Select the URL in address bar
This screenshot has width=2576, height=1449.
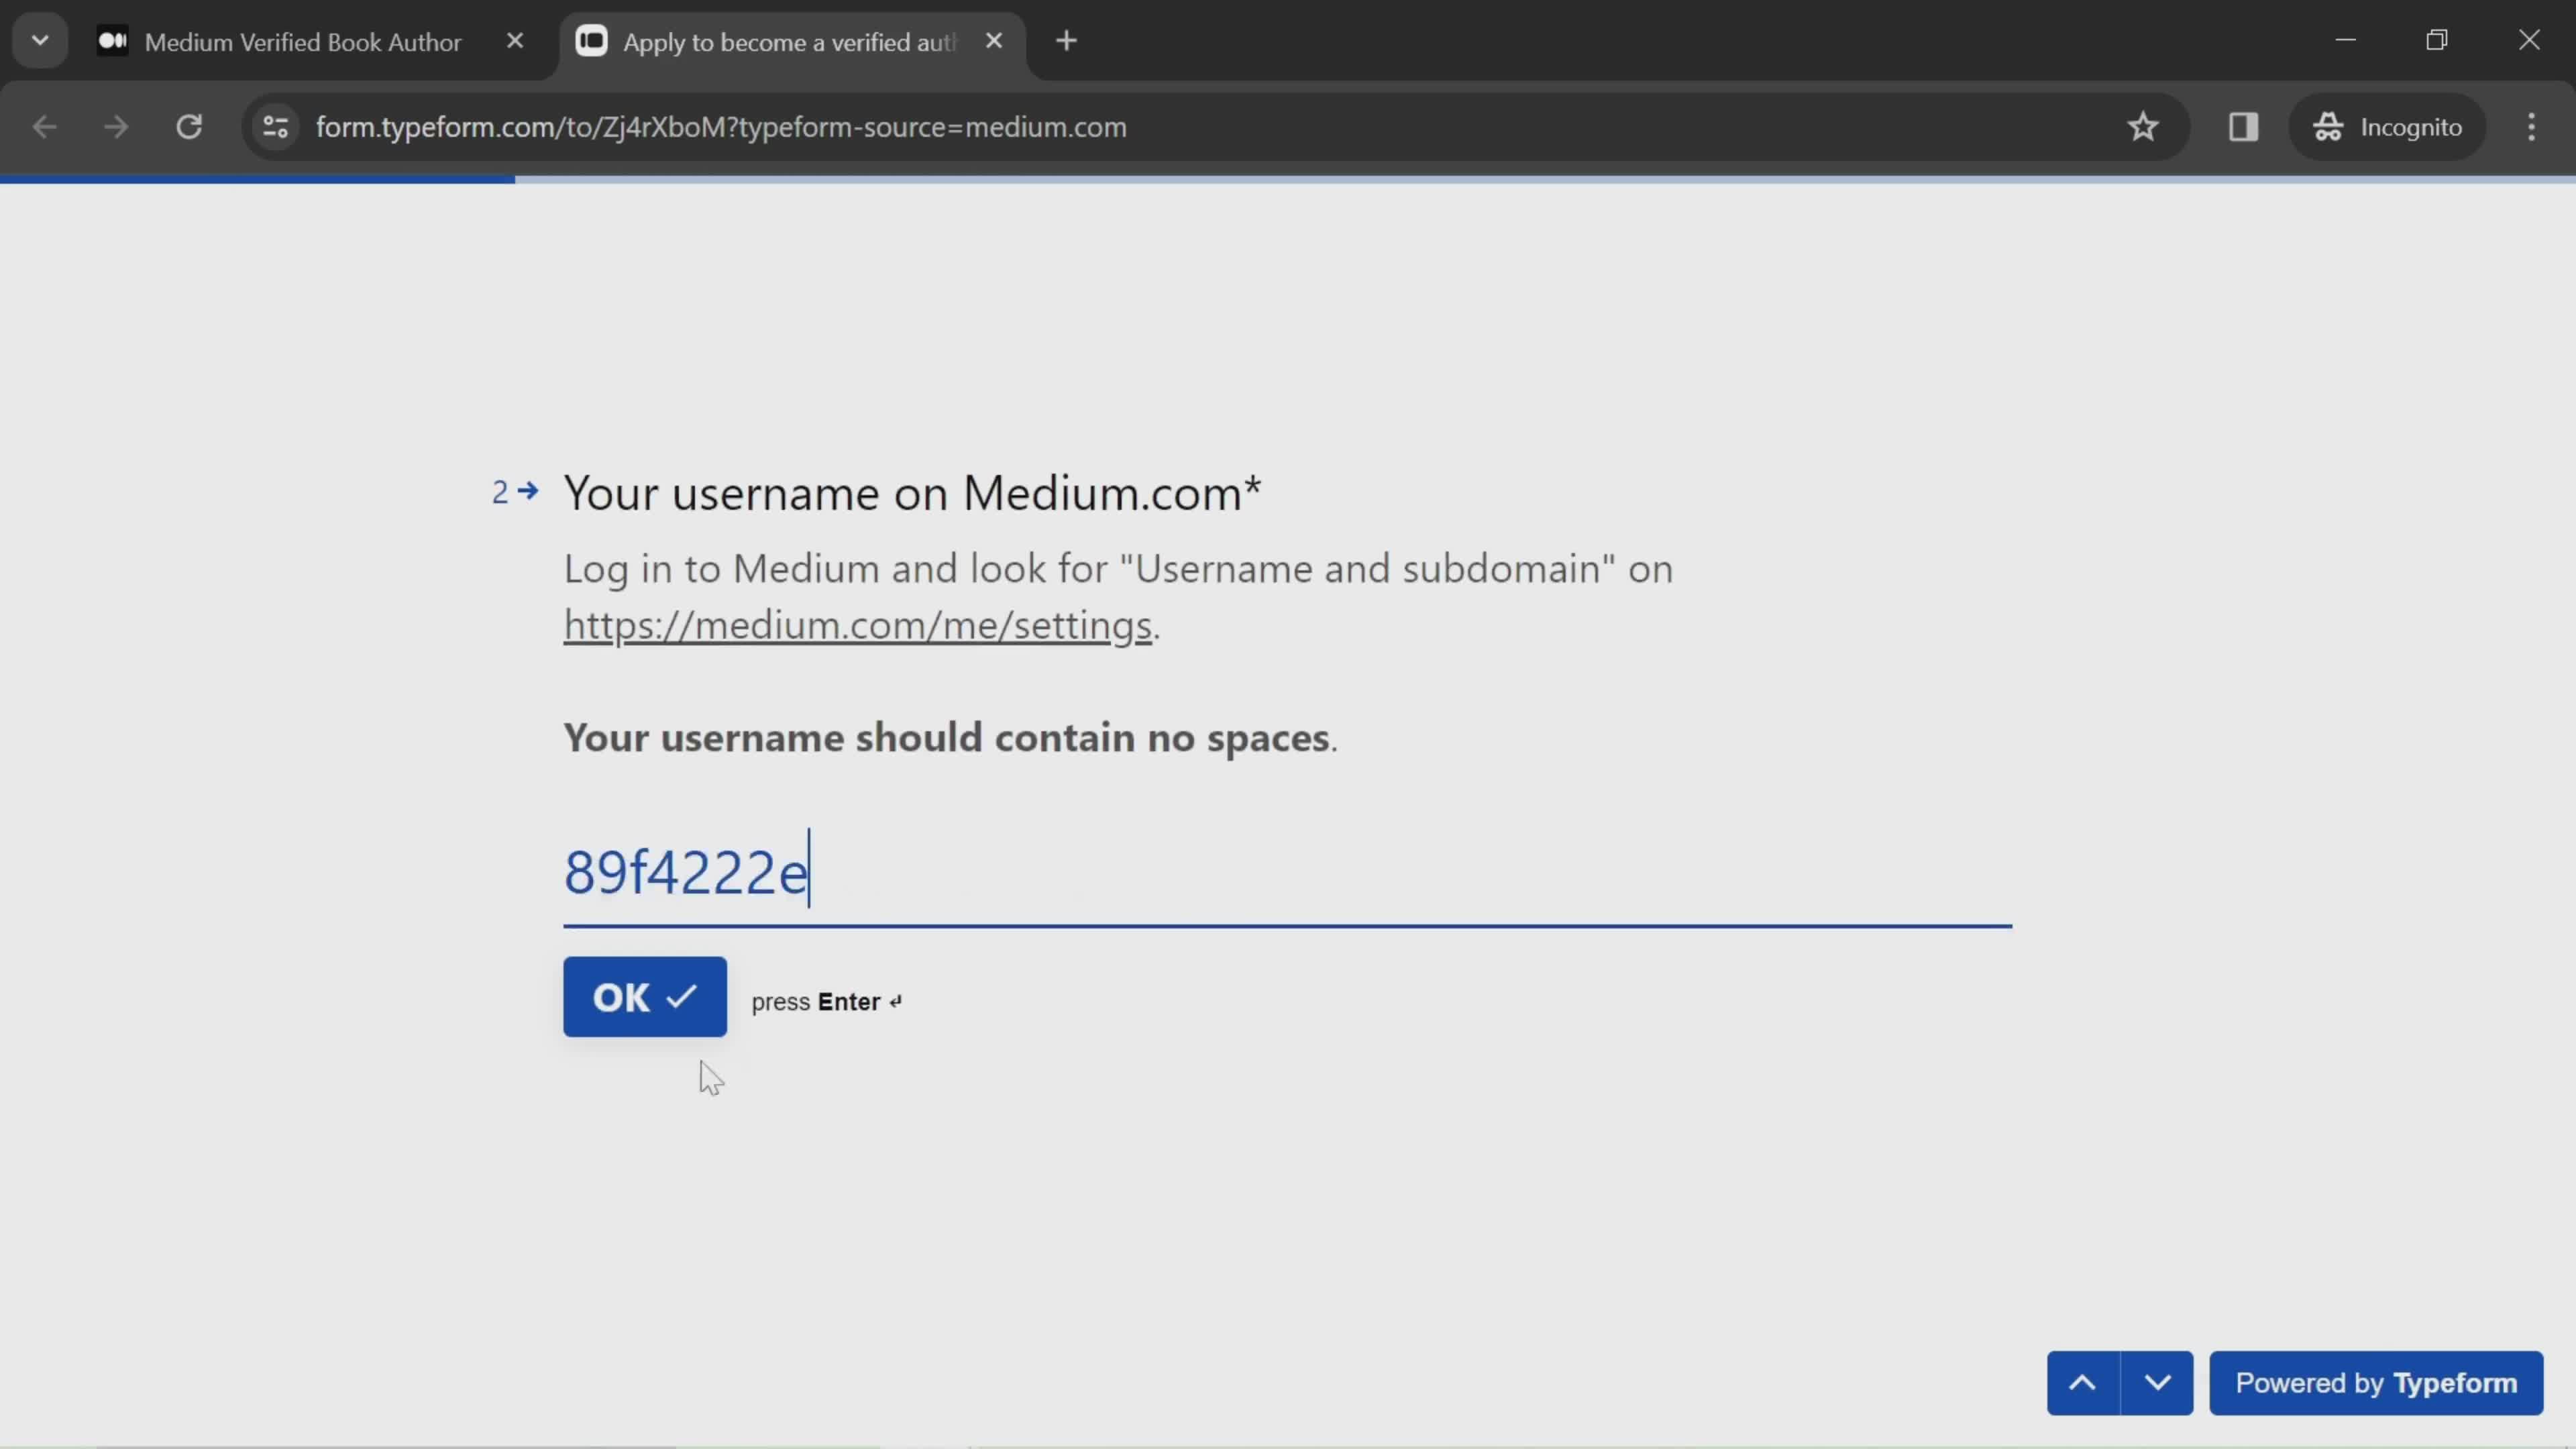pyautogui.click(x=722, y=125)
